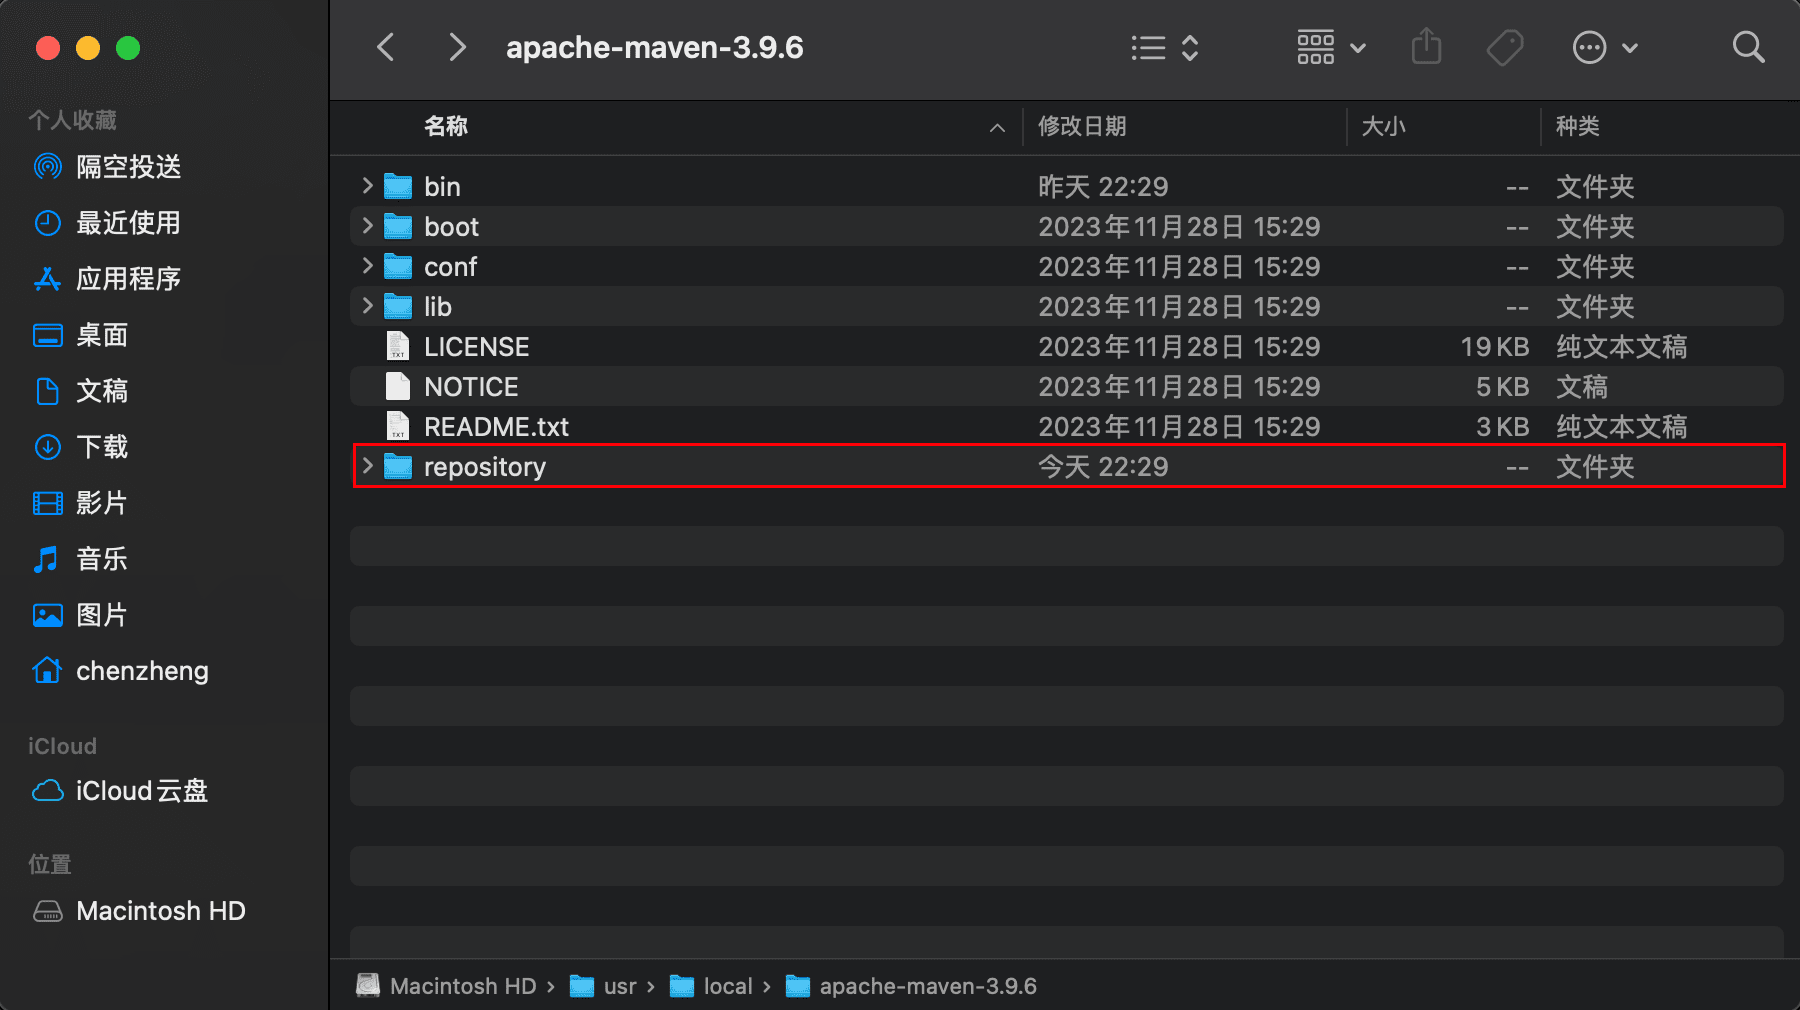Close the Finder window with red button
The width and height of the screenshot is (1800, 1010).
47,47
